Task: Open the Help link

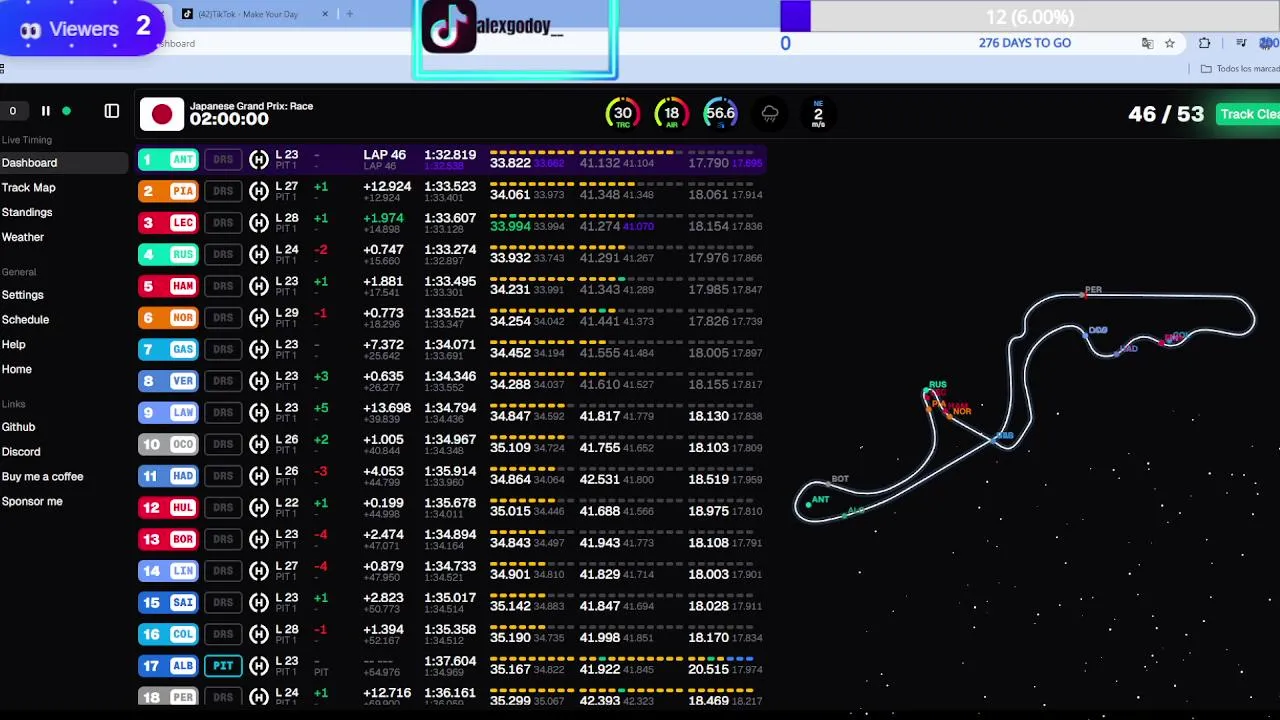Action: (14, 345)
